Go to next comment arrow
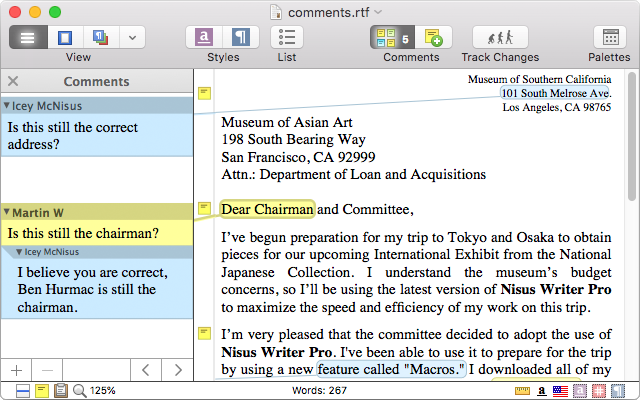This screenshot has height=400, width=640. 178,370
